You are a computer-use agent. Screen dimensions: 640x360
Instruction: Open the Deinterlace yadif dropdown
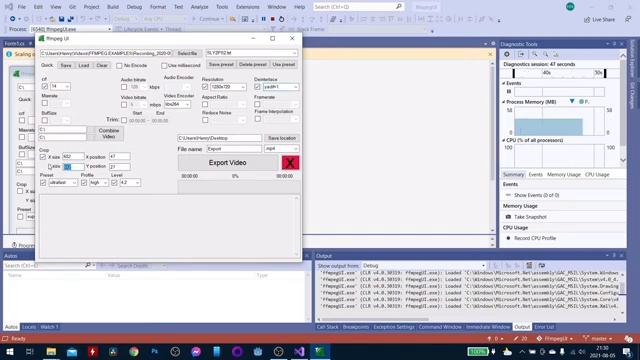click(x=295, y=87)
